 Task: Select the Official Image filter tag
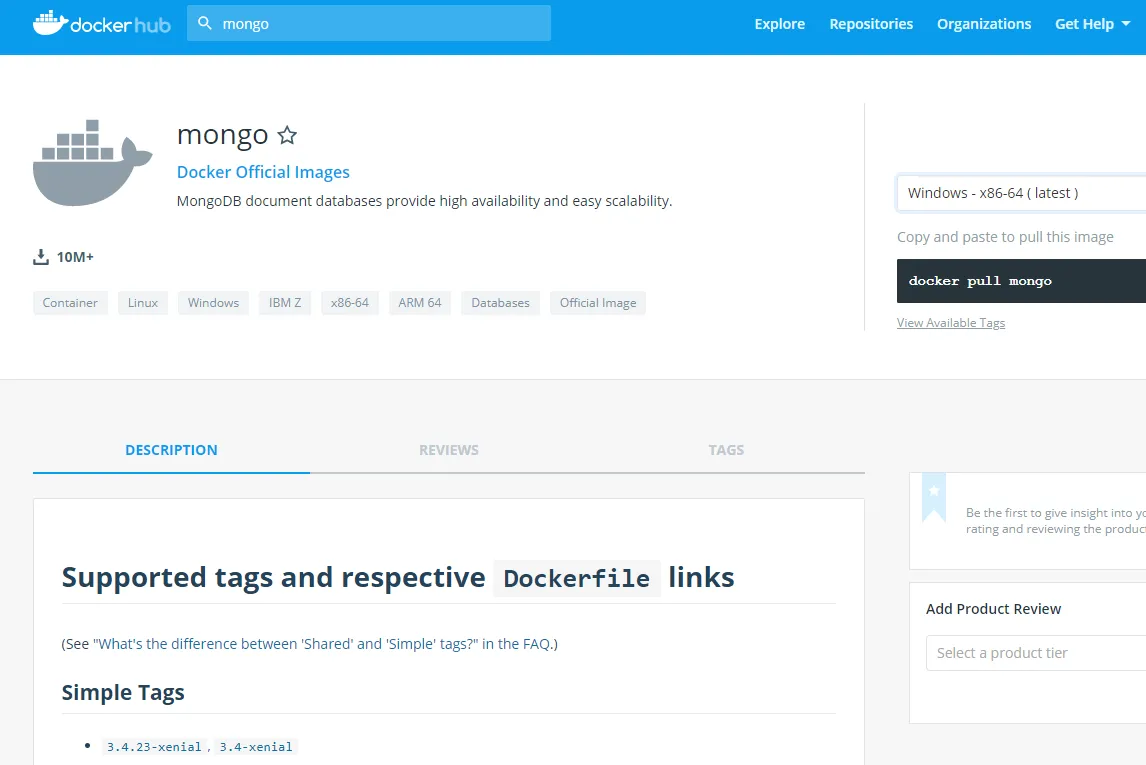coord(598,303)
